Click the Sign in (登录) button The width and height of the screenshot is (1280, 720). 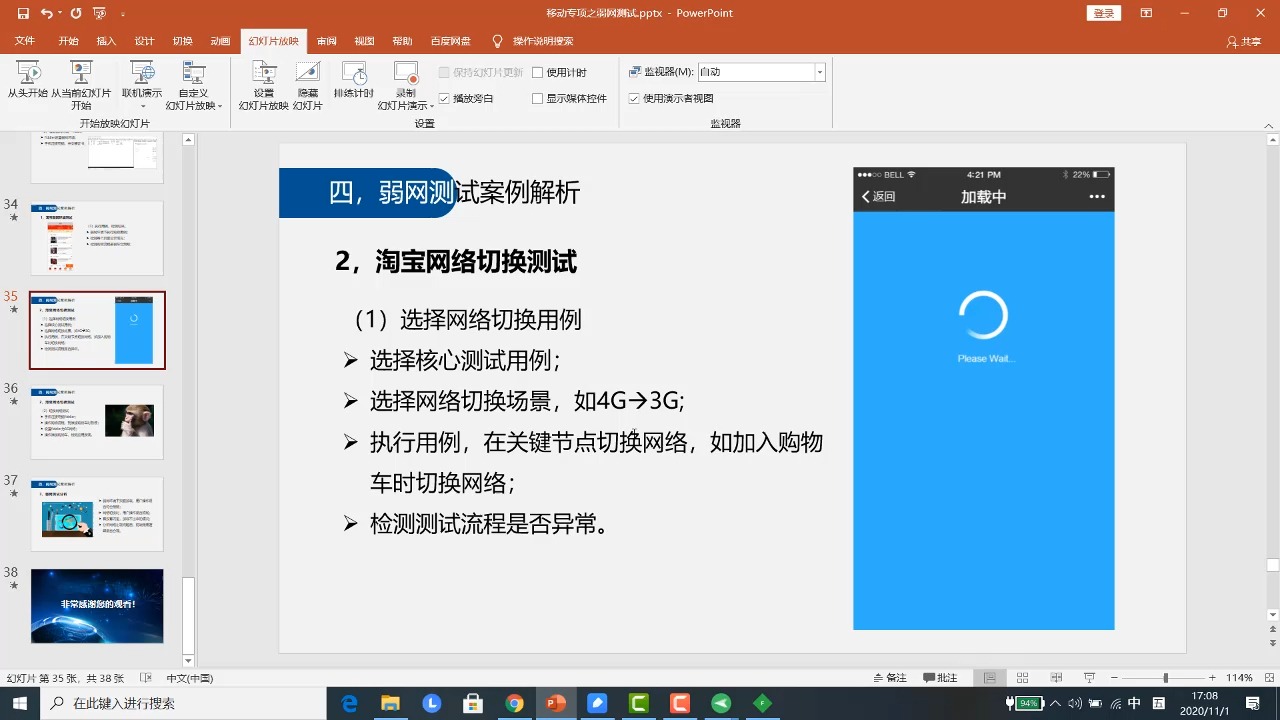point(1103,13)
